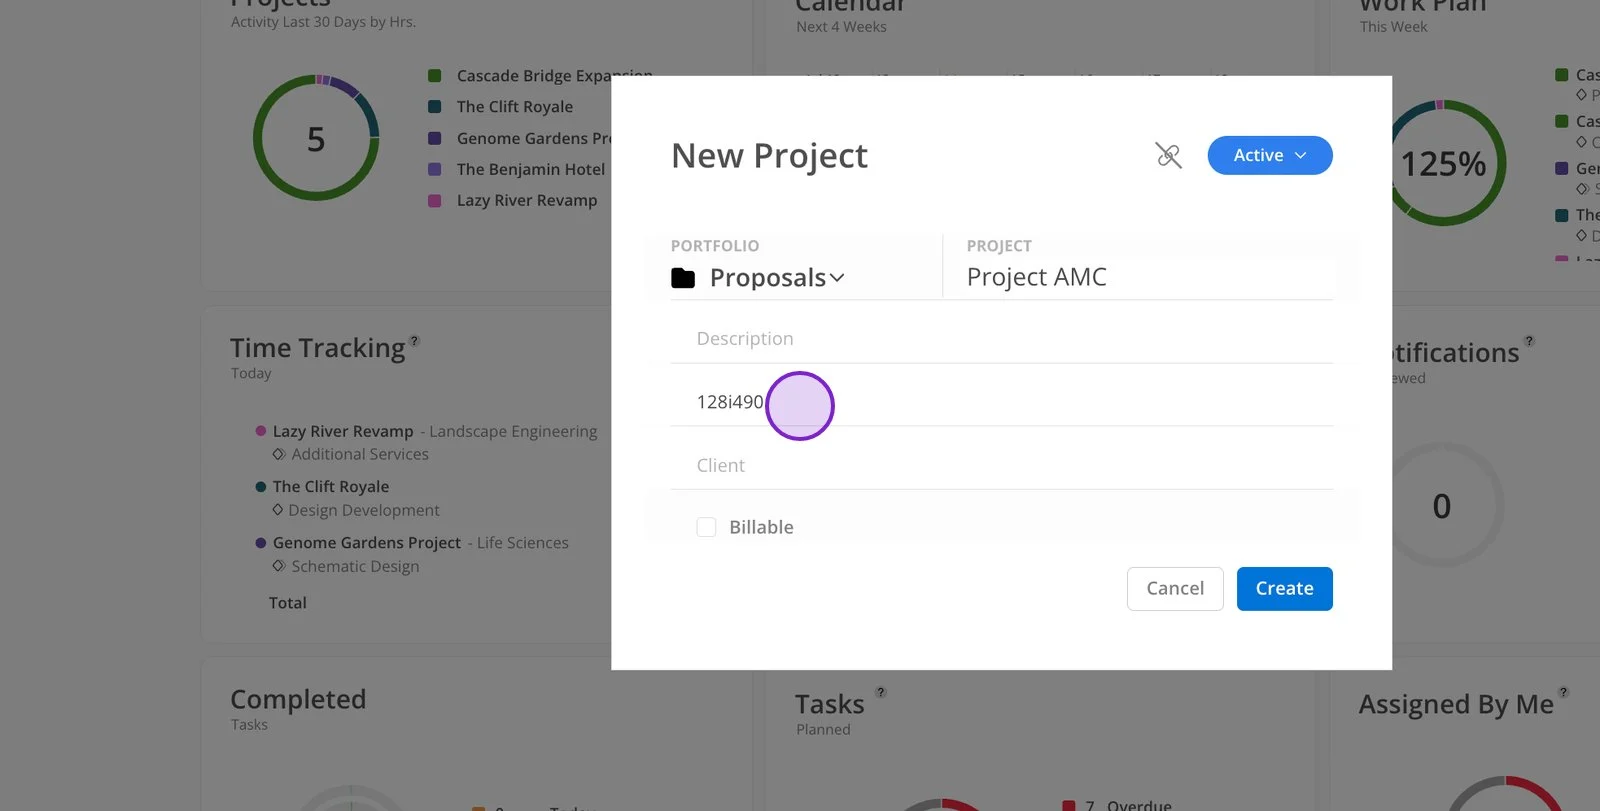1600x811 pixels.
Task: Open the Time Tracking help question mark
Action: tap(414, 341)
